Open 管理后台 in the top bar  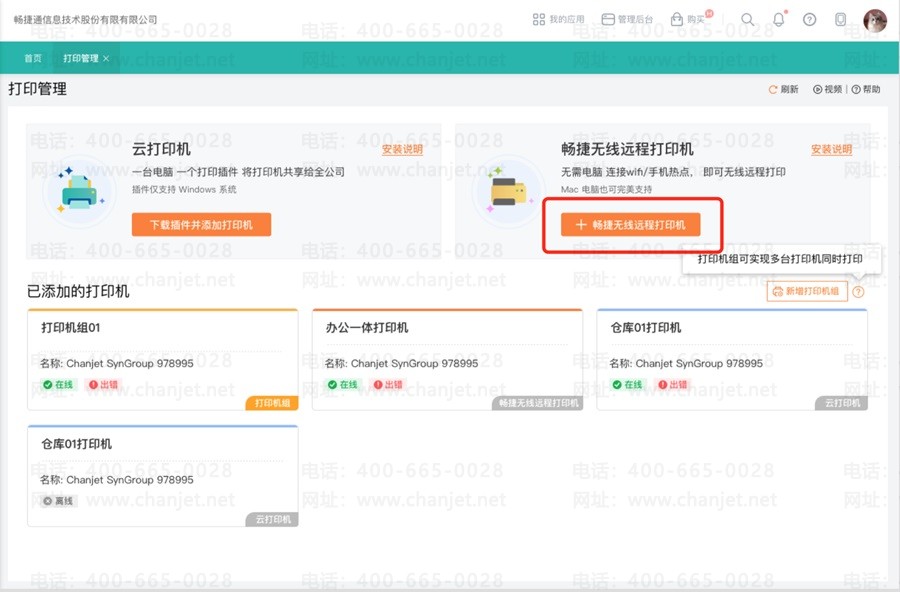click(x=627, y=20)
